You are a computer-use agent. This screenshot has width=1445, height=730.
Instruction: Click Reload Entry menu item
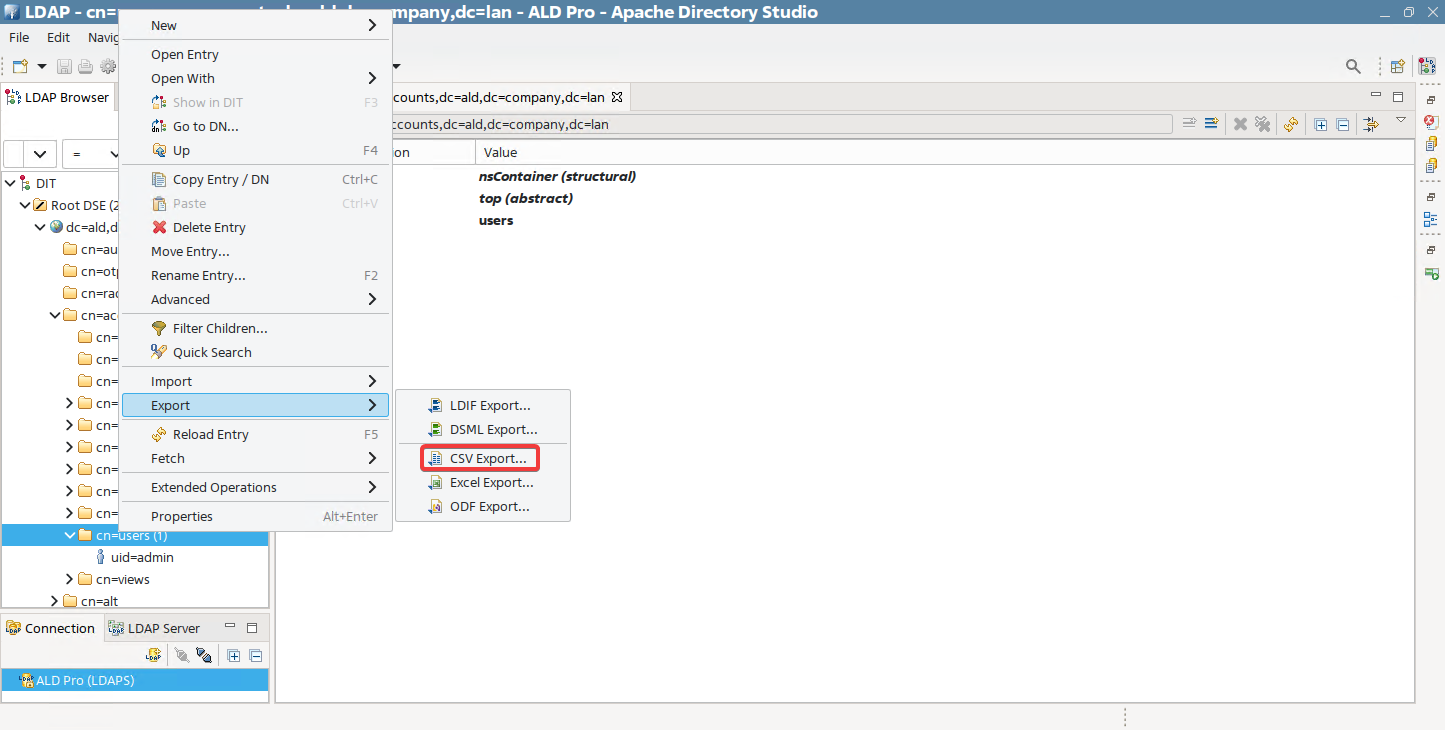tap(255, 434)
